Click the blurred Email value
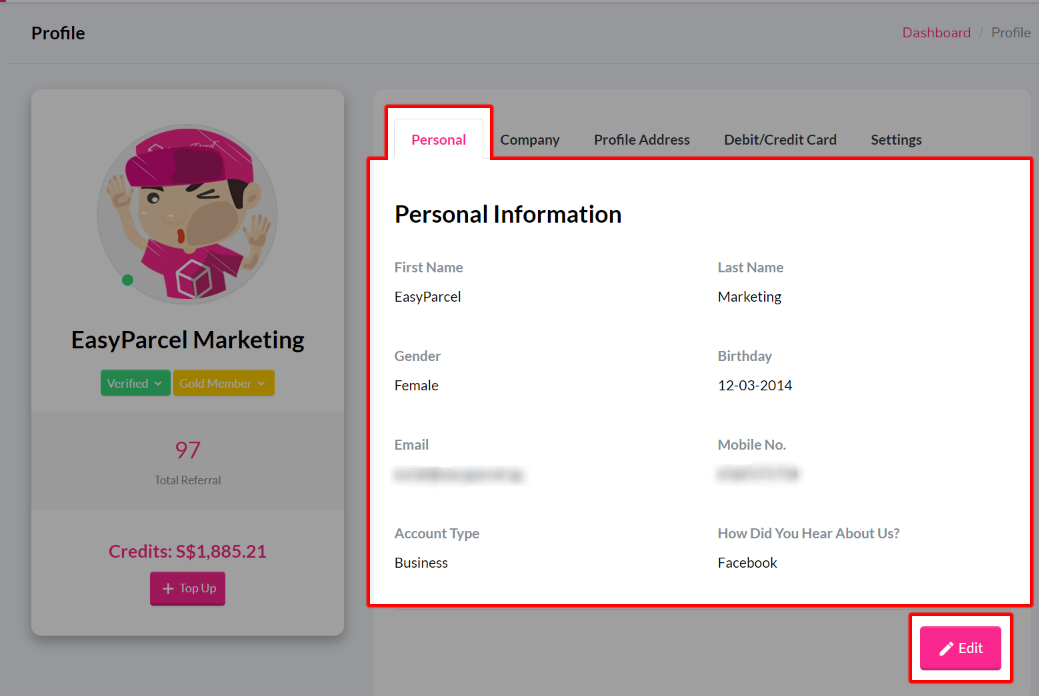This screenshot has width=1039, height=696. [x=458, y=474]
